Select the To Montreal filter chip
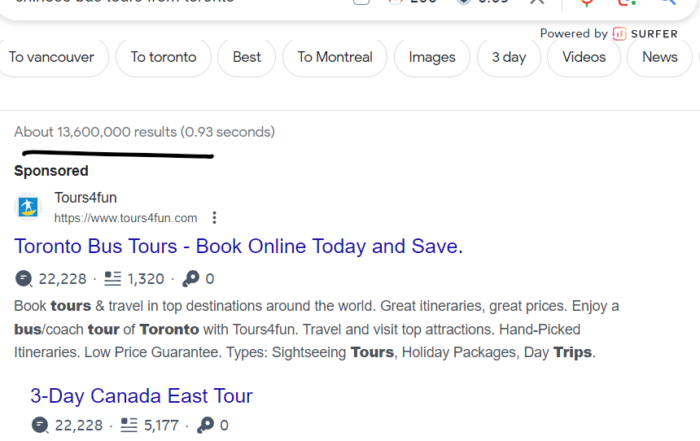The width and height of the screenshot is (700, 441). tap(335, 58)
